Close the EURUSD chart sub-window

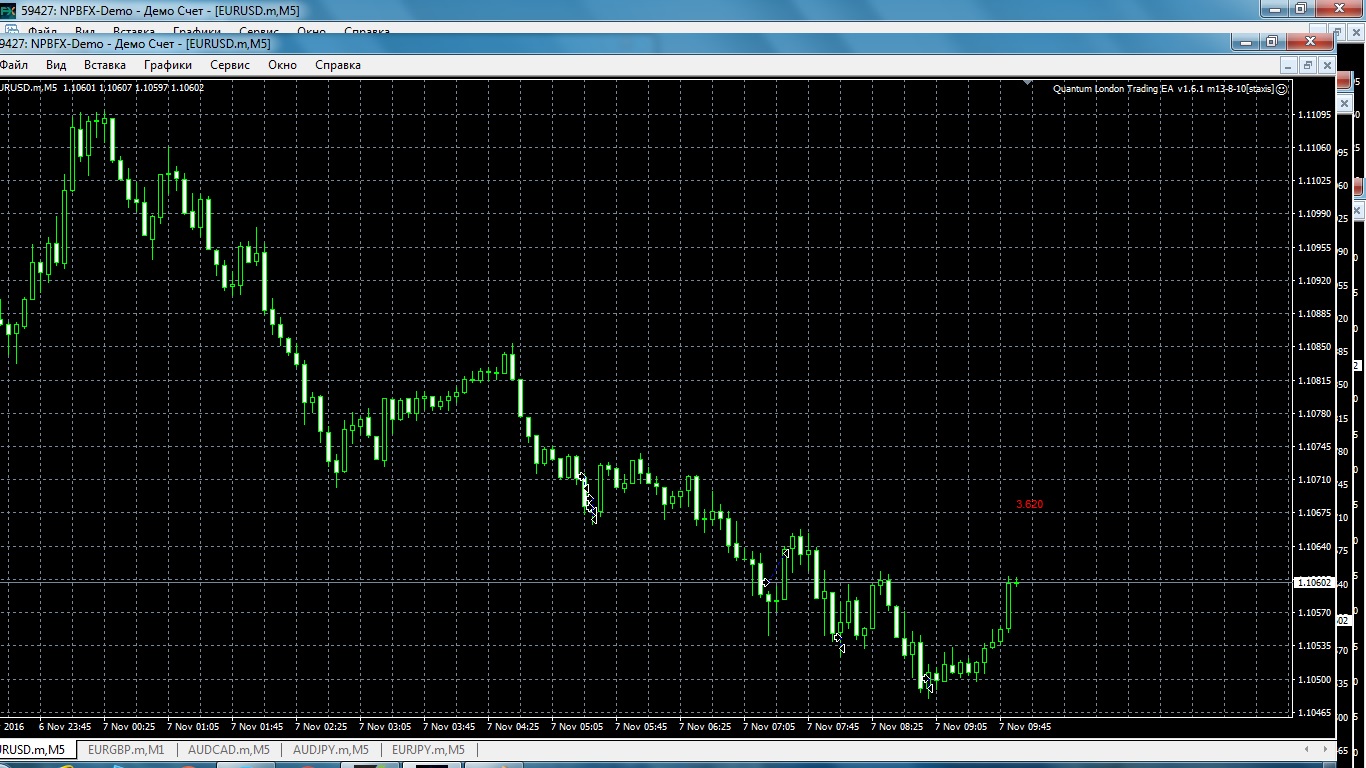tap(1327, 65)
